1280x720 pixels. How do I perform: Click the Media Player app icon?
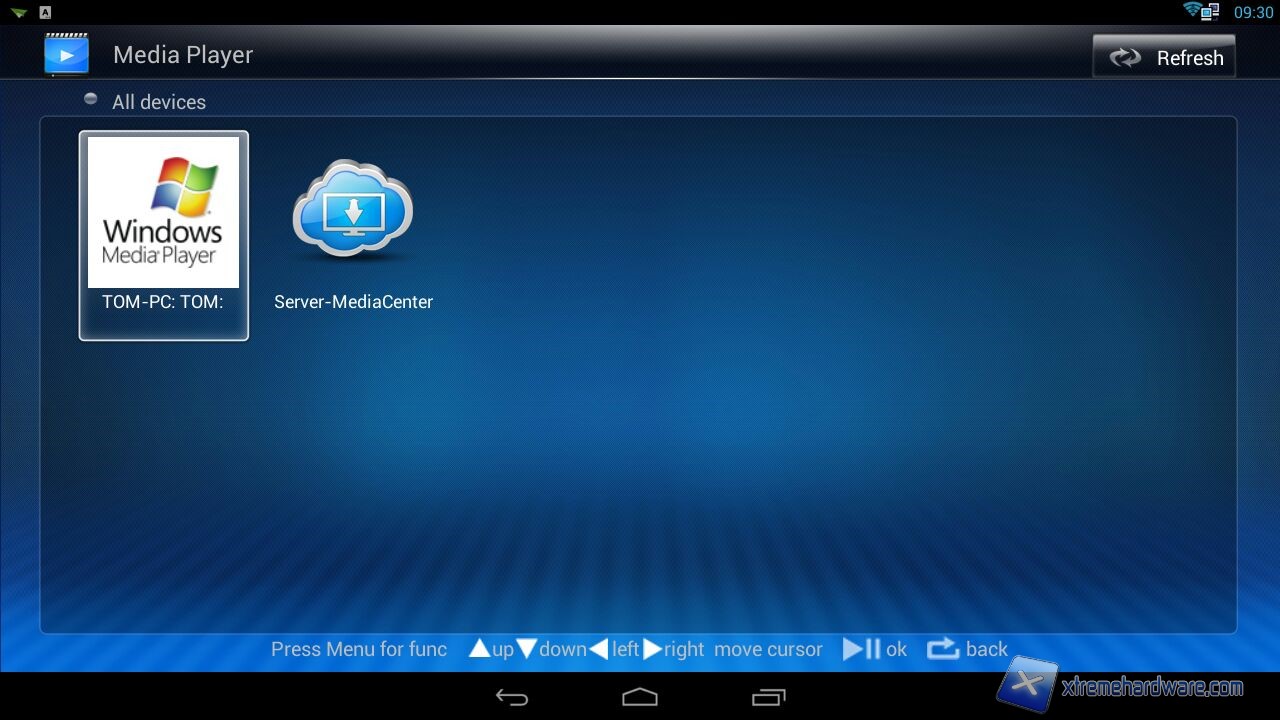pos(66,55)
